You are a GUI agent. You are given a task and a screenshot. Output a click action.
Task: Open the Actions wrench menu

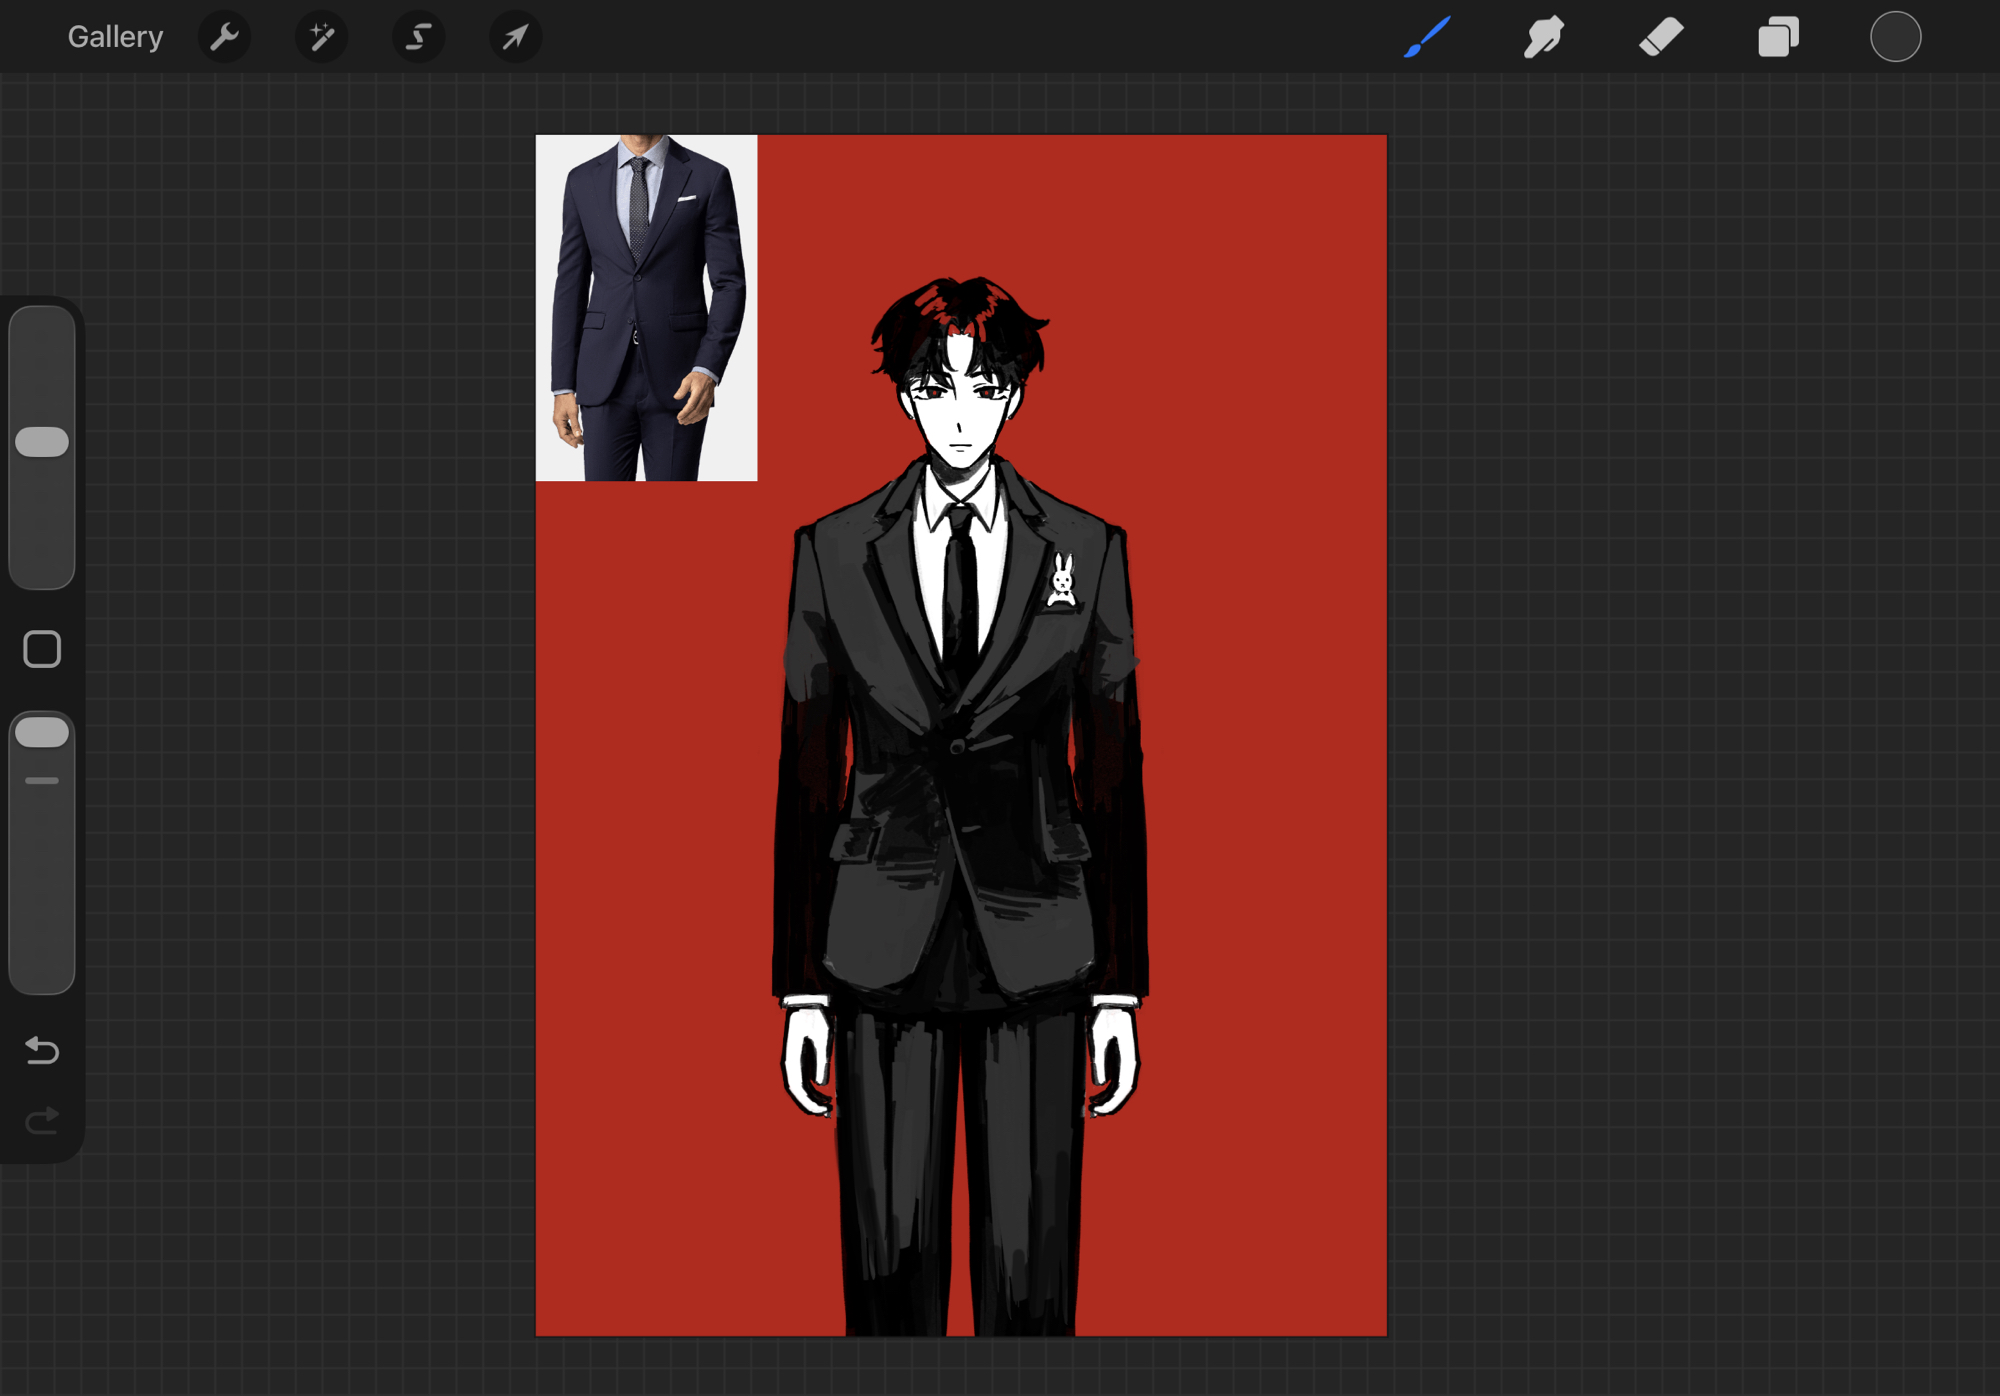tap(224, 37)
